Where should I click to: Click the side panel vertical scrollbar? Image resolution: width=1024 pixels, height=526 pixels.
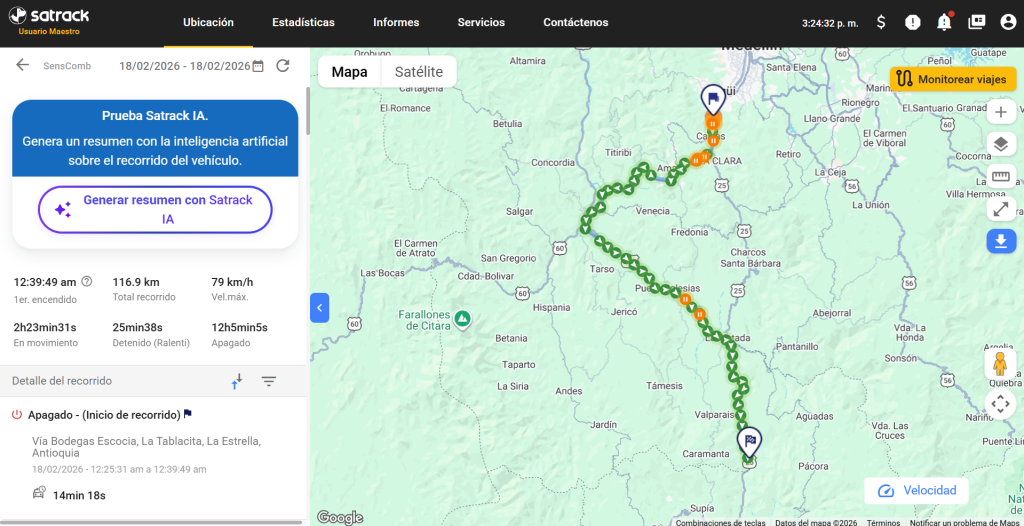(308, 111)
